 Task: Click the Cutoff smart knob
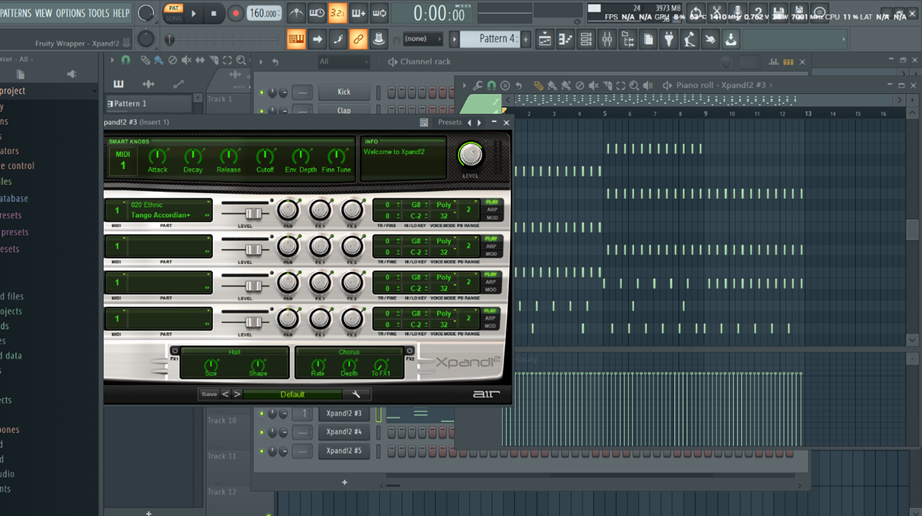click(x=265, y=156)
